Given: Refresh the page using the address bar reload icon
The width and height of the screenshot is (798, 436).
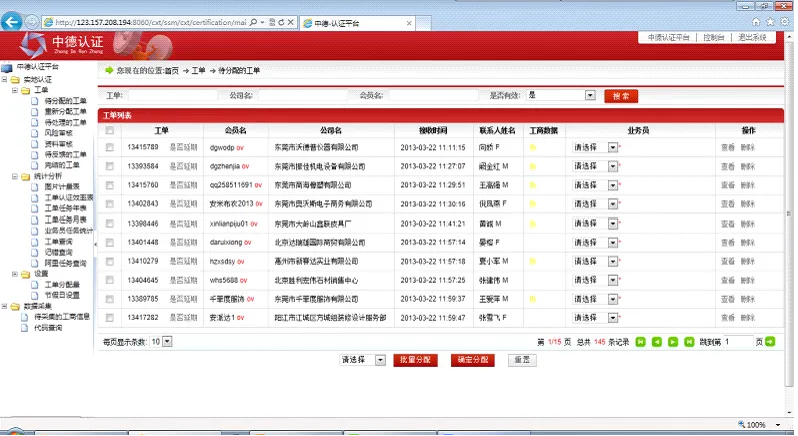Looking at the screenshot, I should coord(281,22).
